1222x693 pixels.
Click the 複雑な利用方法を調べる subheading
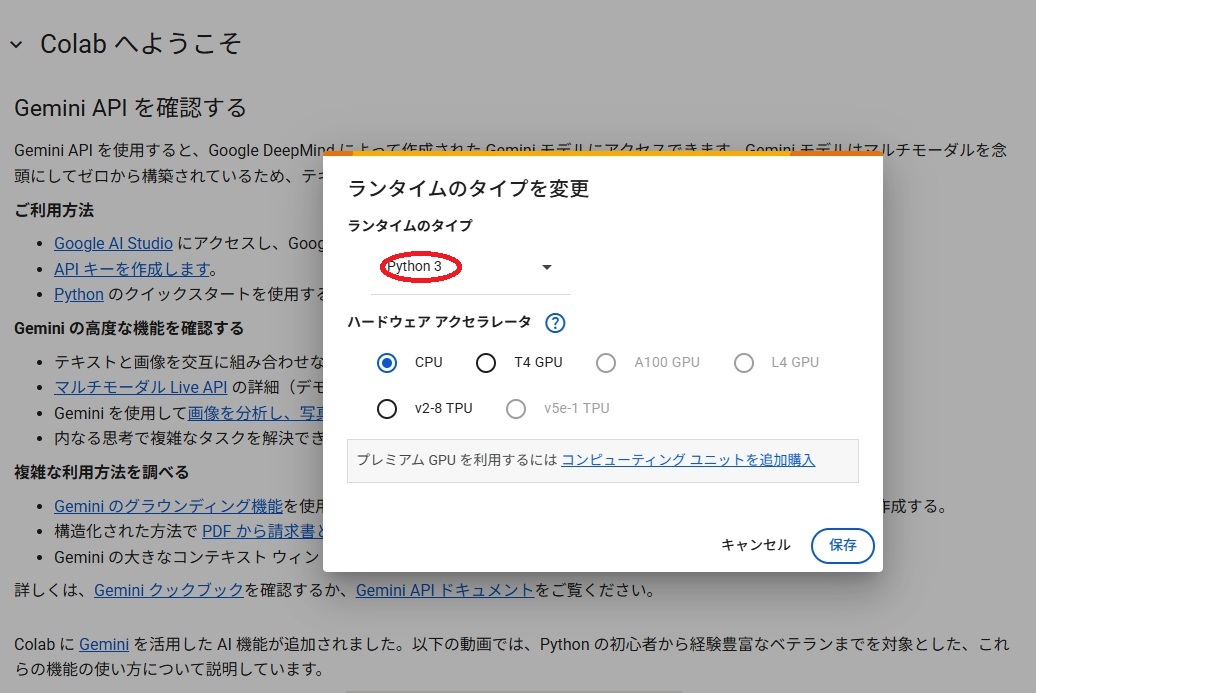101,472
